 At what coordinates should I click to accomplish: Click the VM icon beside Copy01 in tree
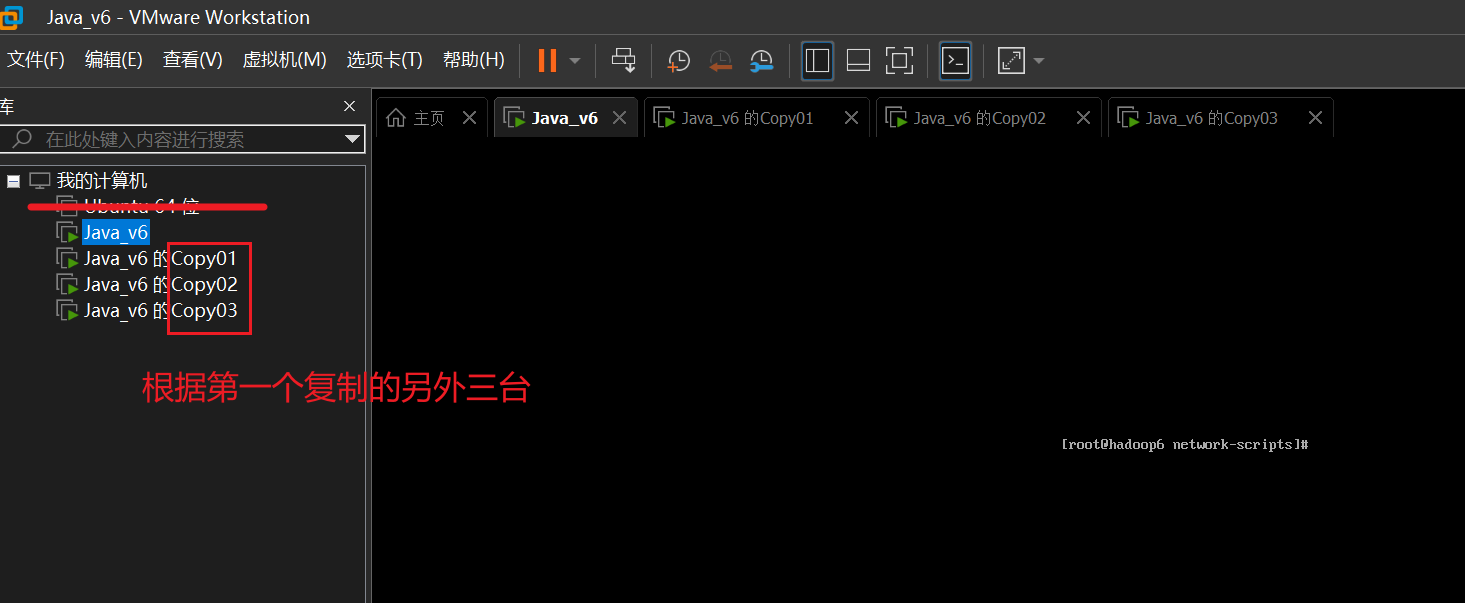pos(67,259)
